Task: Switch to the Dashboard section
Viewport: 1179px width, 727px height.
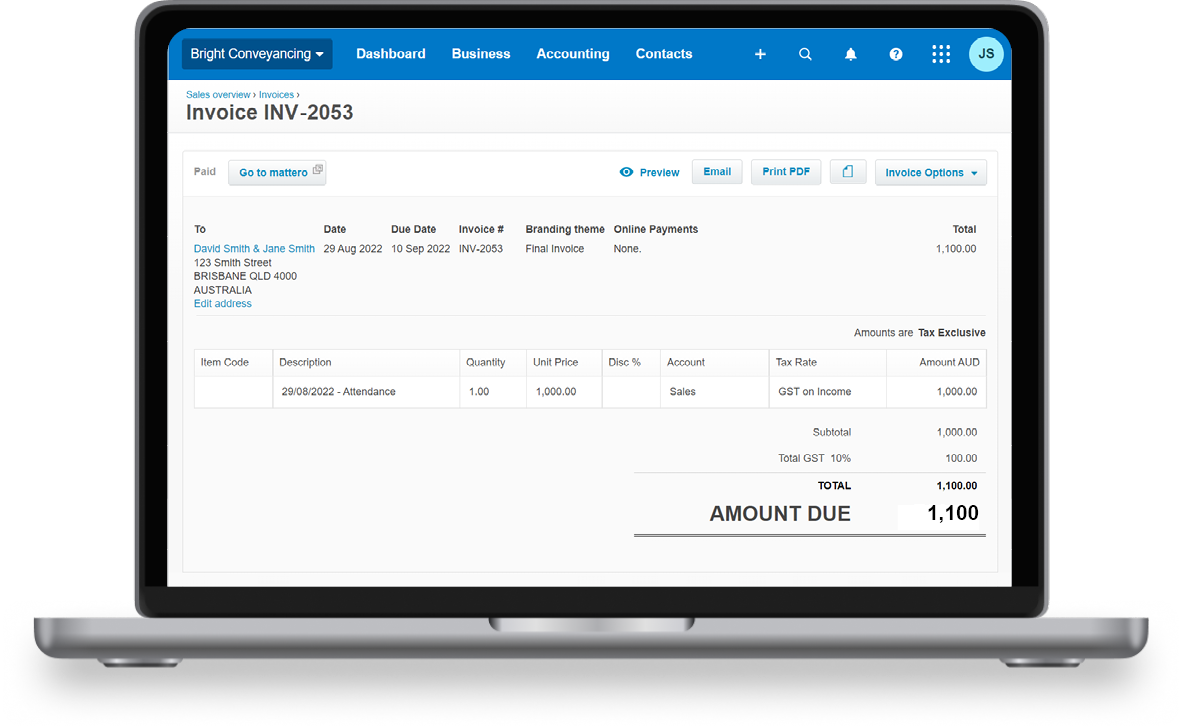Action: click(x=391, y=54)
